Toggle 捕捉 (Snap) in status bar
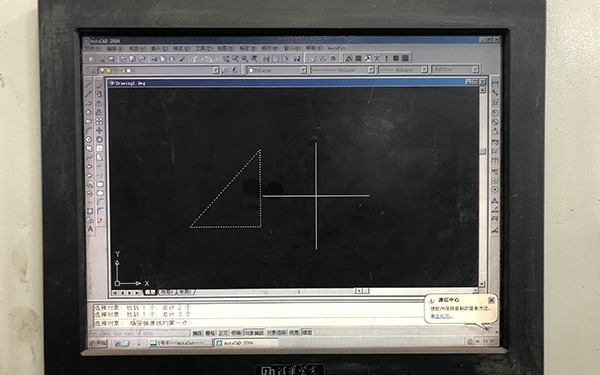Viewport: 600px width, 375px height. tap(197, 333)
